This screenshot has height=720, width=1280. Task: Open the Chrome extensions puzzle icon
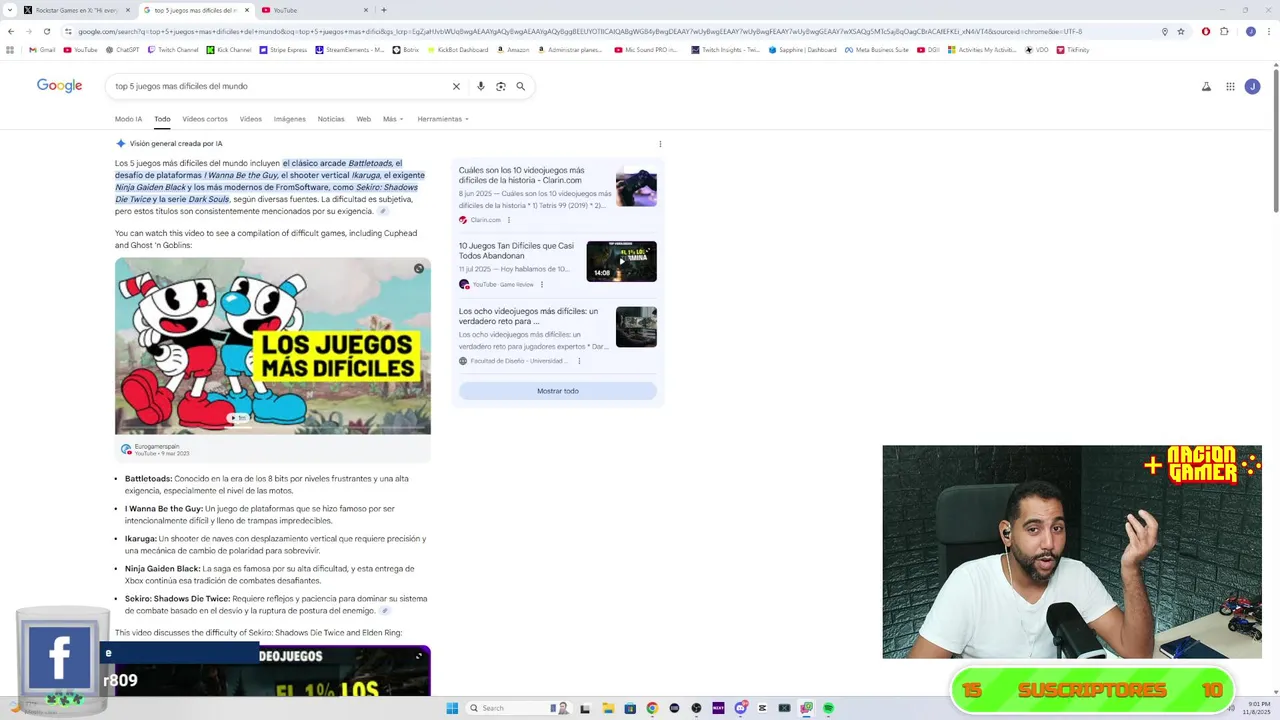(1224, 31)
